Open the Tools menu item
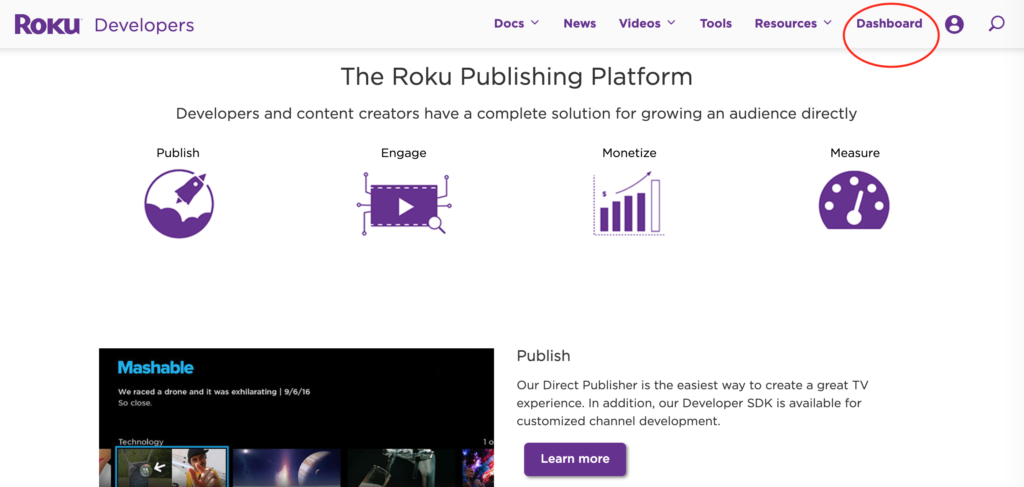This screenshot has width=1024, height=487. click(715, 24)
